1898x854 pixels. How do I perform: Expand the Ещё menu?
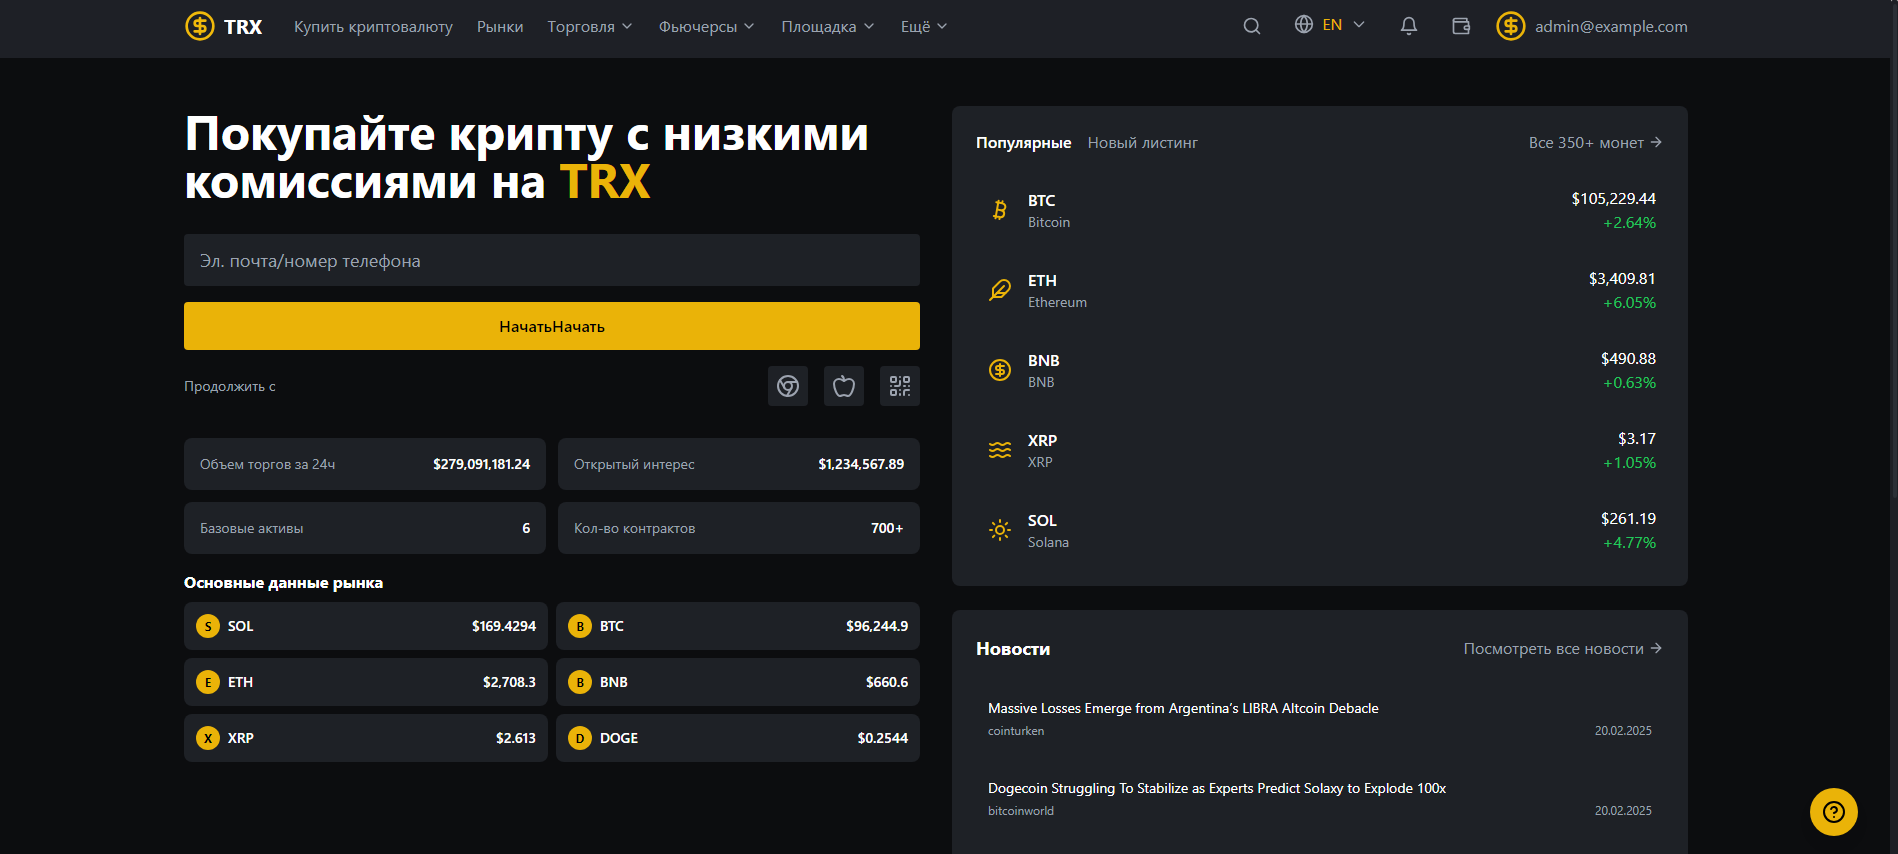click(923, 26)
